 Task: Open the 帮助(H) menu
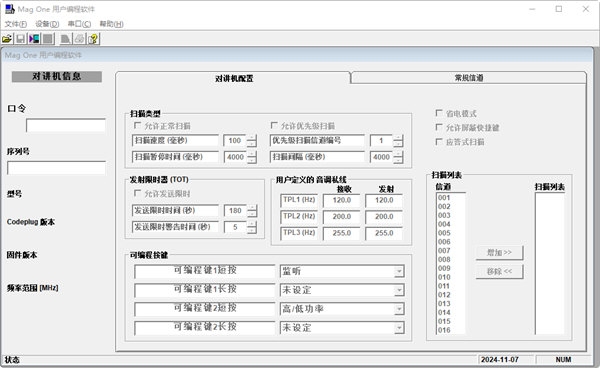tap(111, 24)
